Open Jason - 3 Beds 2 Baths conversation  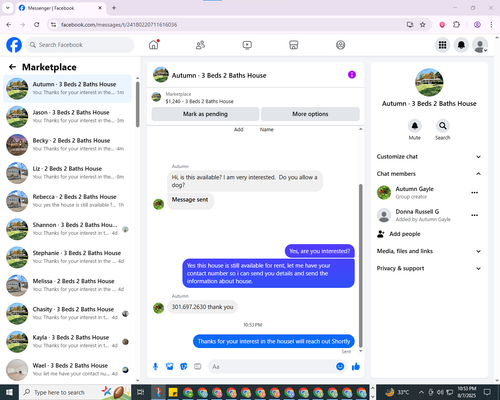pos(68,117)
